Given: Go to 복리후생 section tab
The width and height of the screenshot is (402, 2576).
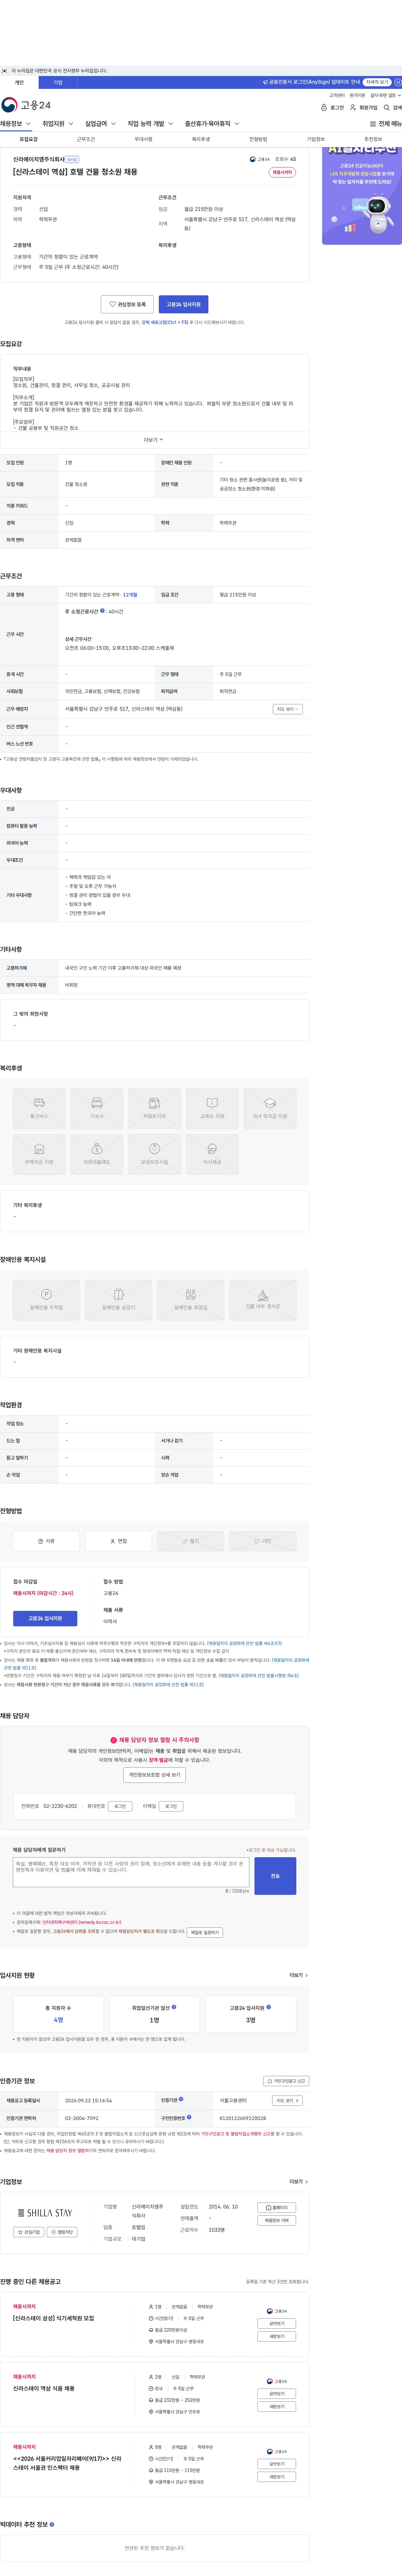Looking at the screenshot, I should pos(201,139).
